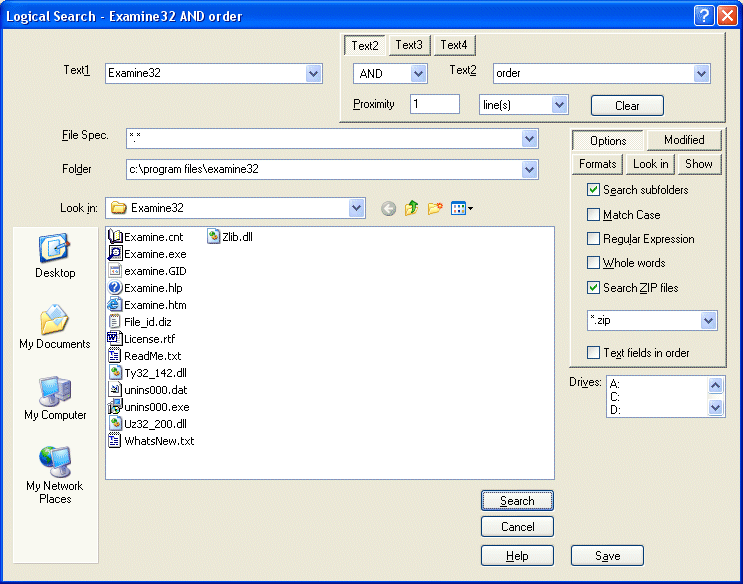Viewport: 743px width, 584px height.
Task: Select the Formats tab
Action: point(598,164)
